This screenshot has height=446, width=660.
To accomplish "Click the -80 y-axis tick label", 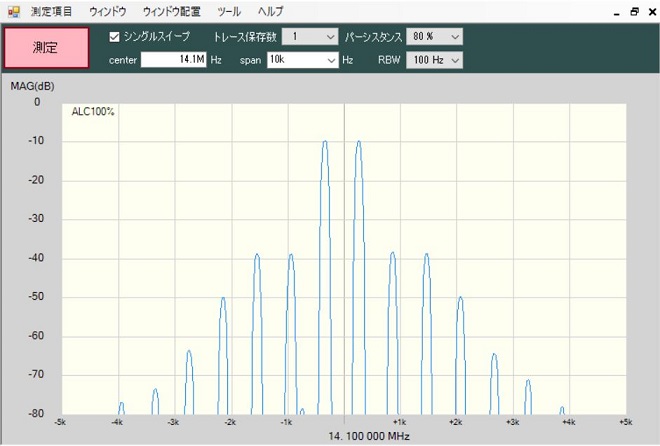I will coord(36,414).
